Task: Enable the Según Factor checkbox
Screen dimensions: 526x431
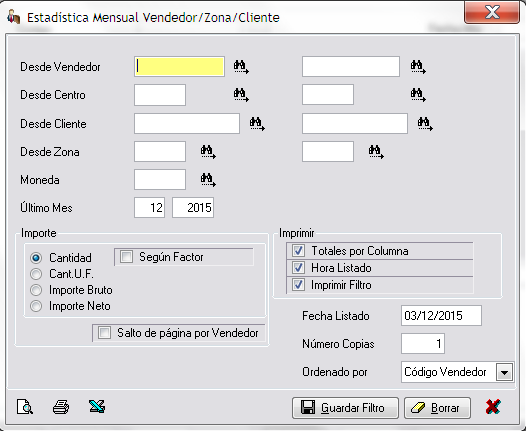Action: [127, 257]
